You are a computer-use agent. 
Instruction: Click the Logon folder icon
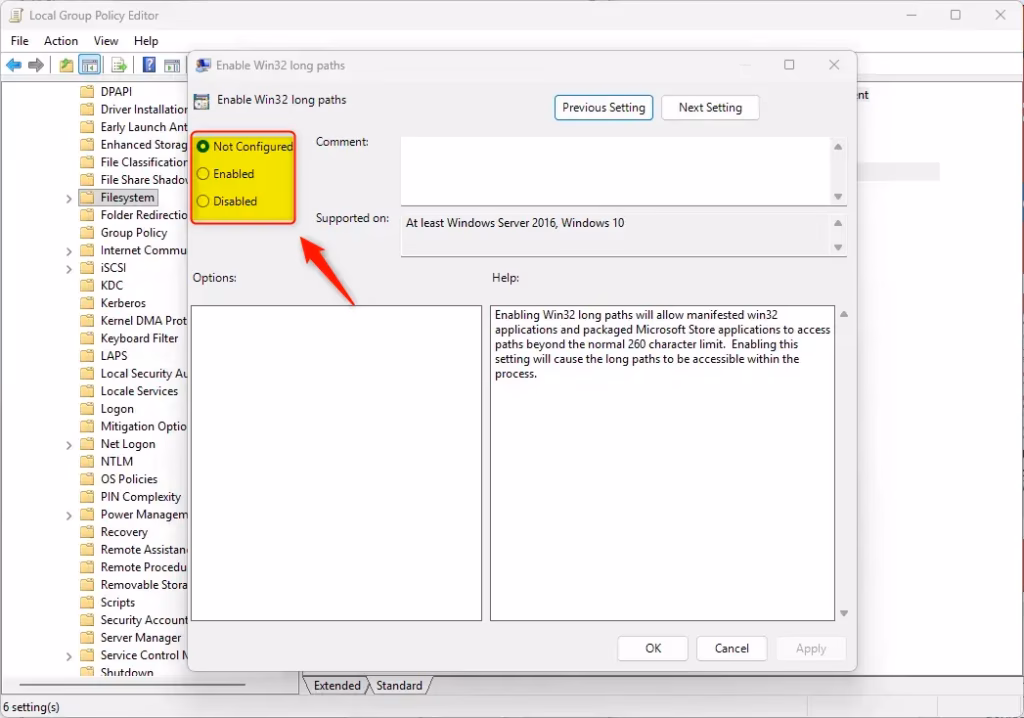point(87,409)
